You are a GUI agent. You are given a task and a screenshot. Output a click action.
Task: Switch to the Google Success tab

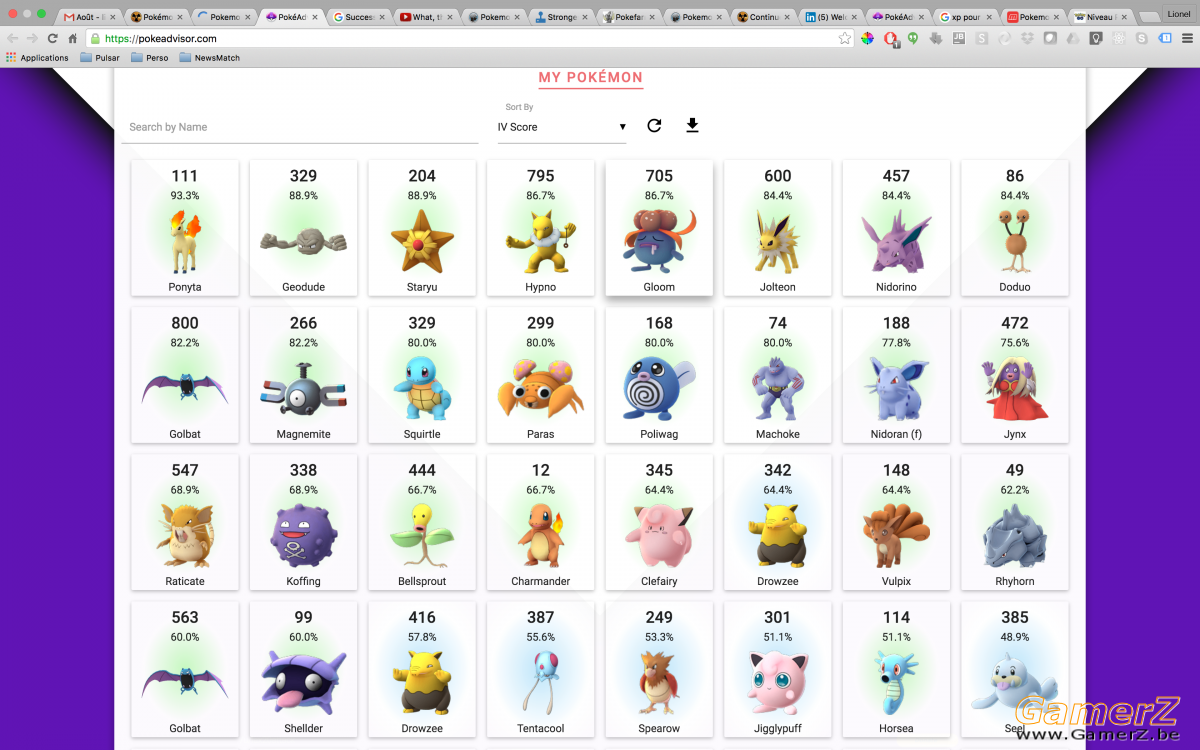(359, 17)
